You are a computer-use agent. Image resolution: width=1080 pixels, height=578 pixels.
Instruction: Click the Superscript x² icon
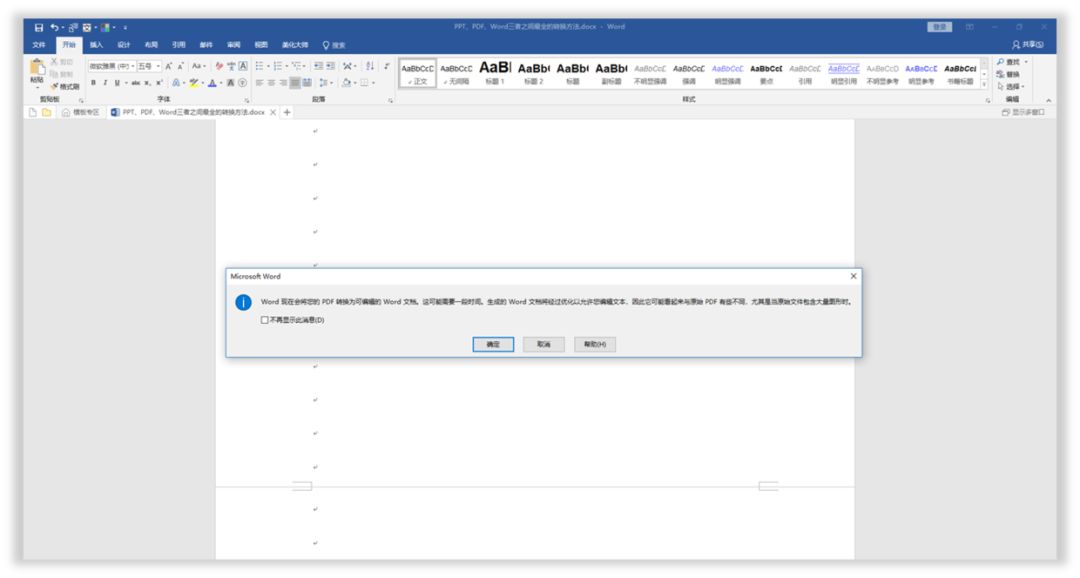pyautogui.click(x=159, y=83)
